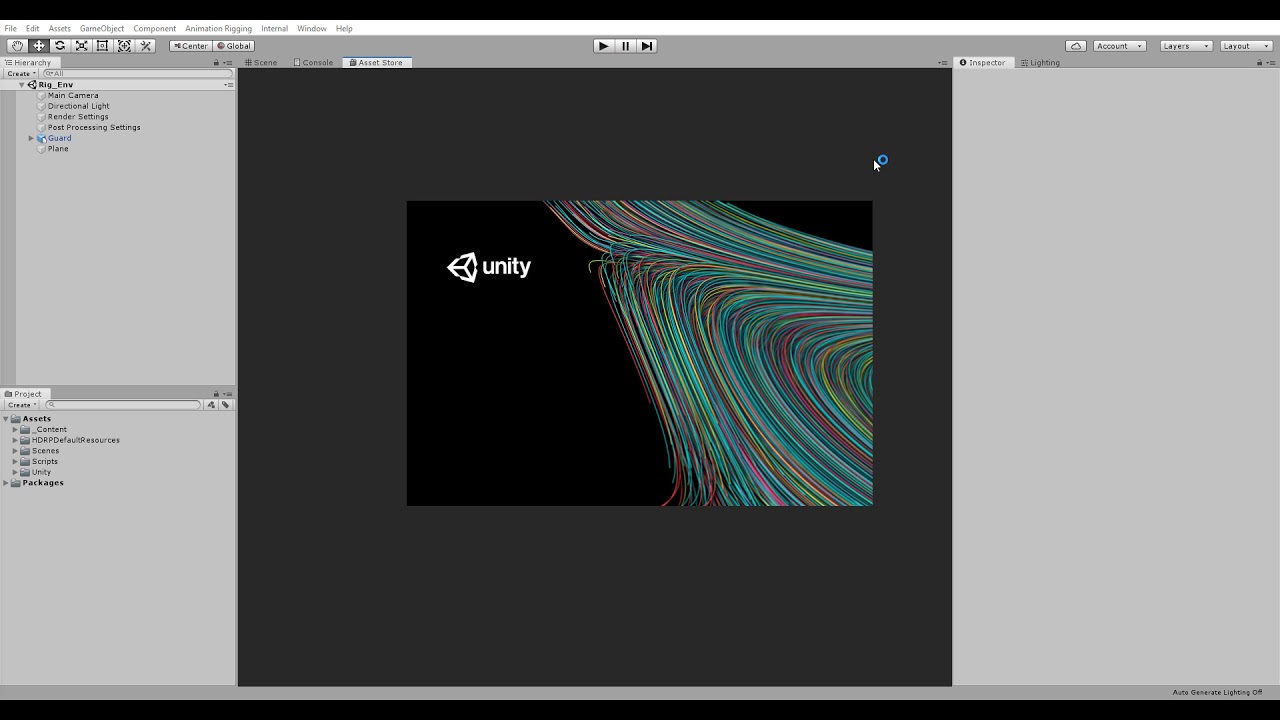Open the Project Create dropdown

tap(20, 405)
